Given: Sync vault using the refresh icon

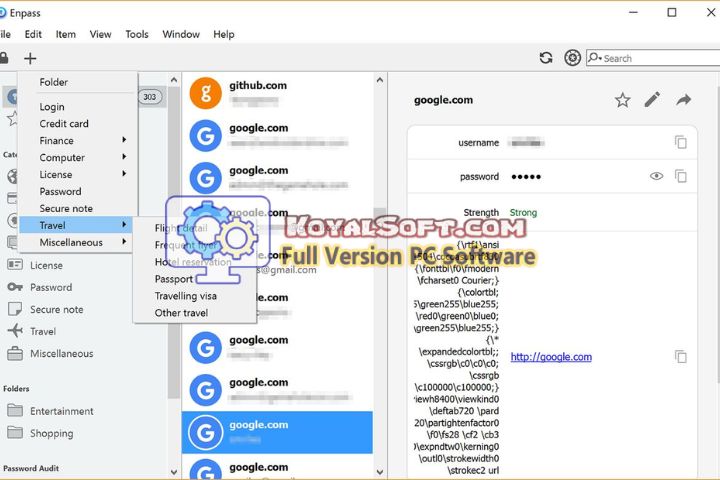Looking at the screenshot, I should [x=546, y=58].
